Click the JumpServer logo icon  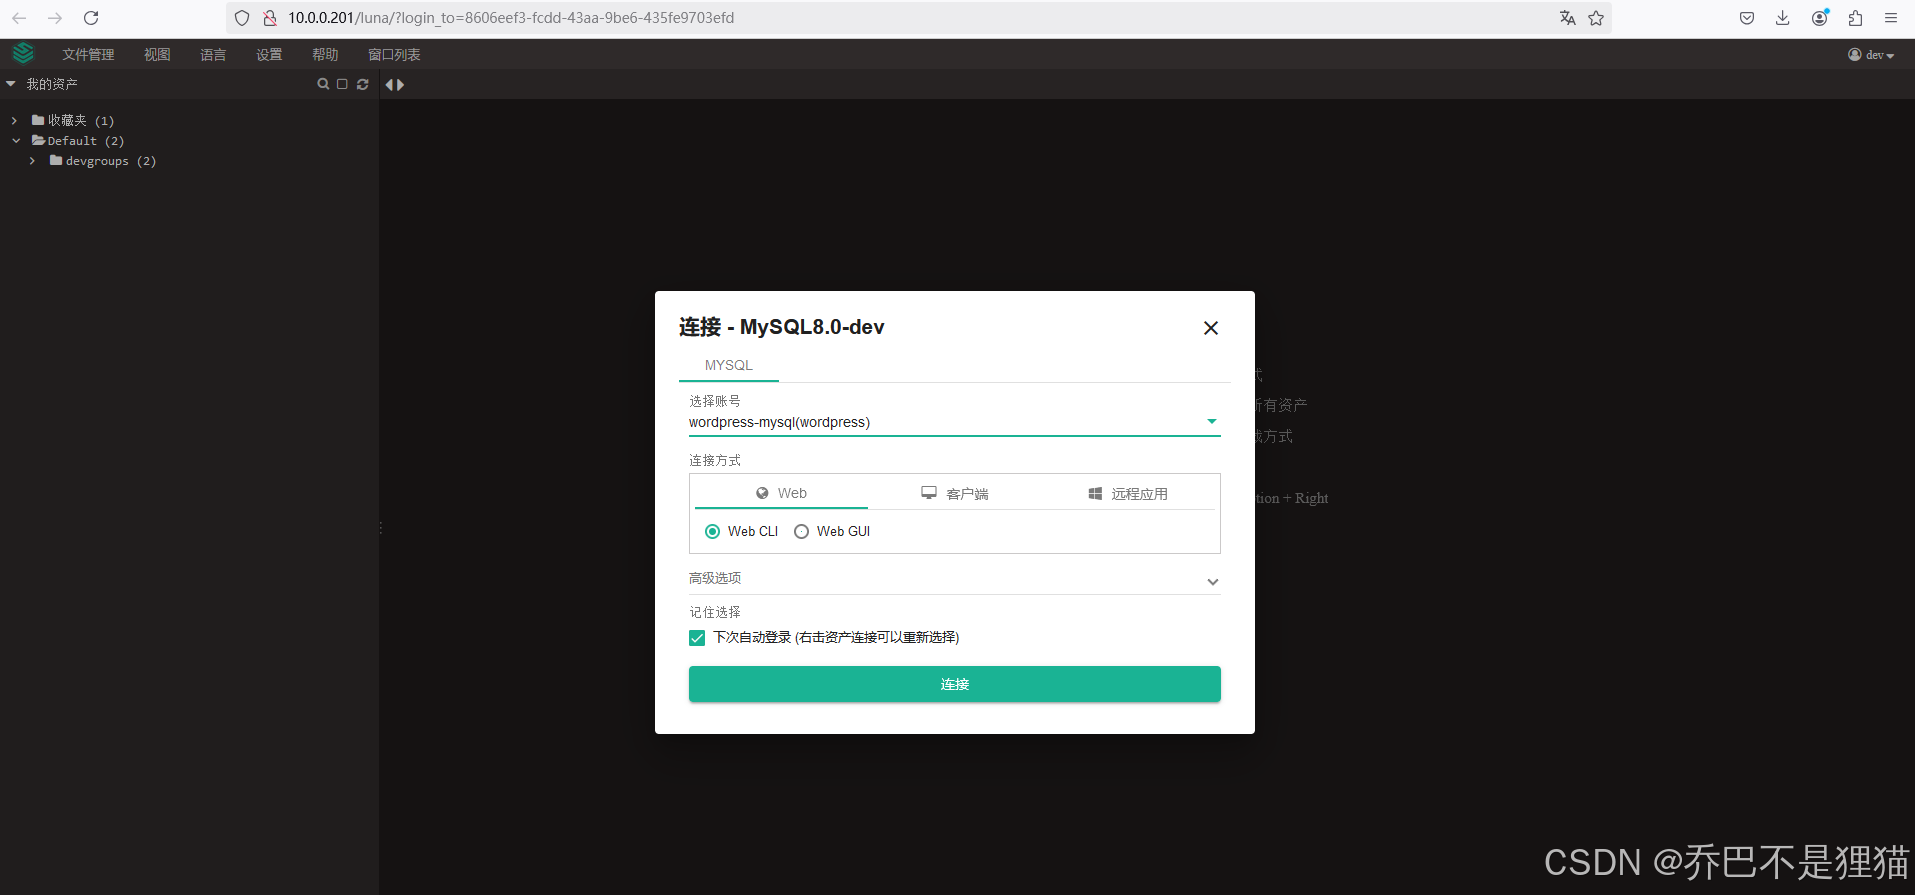click(x=23, y=53)
